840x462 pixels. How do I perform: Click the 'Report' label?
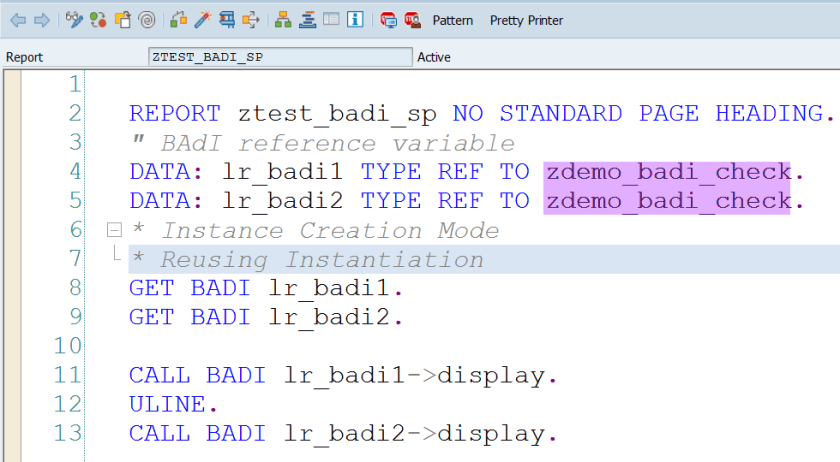tap(24, 57)
